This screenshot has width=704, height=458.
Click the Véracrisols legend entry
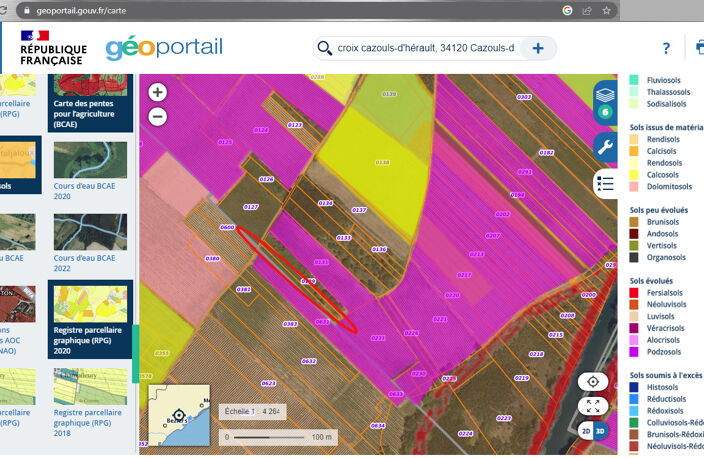(665, 328)
